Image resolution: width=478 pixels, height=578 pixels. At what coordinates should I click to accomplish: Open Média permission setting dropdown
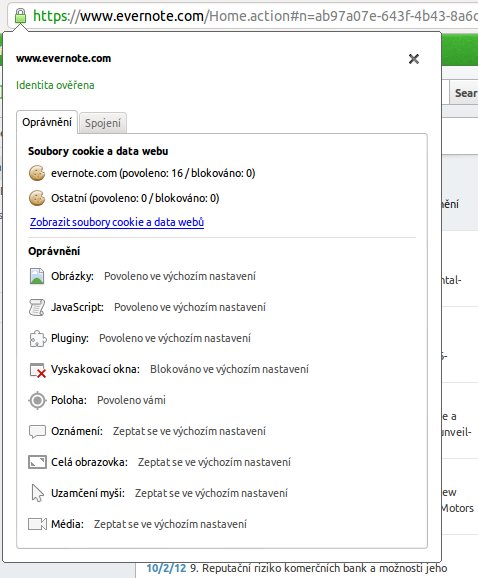tap(170, 524)
